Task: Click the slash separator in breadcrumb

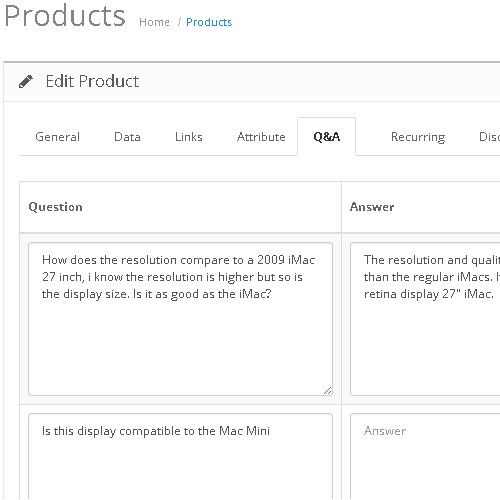Action: 179,22
